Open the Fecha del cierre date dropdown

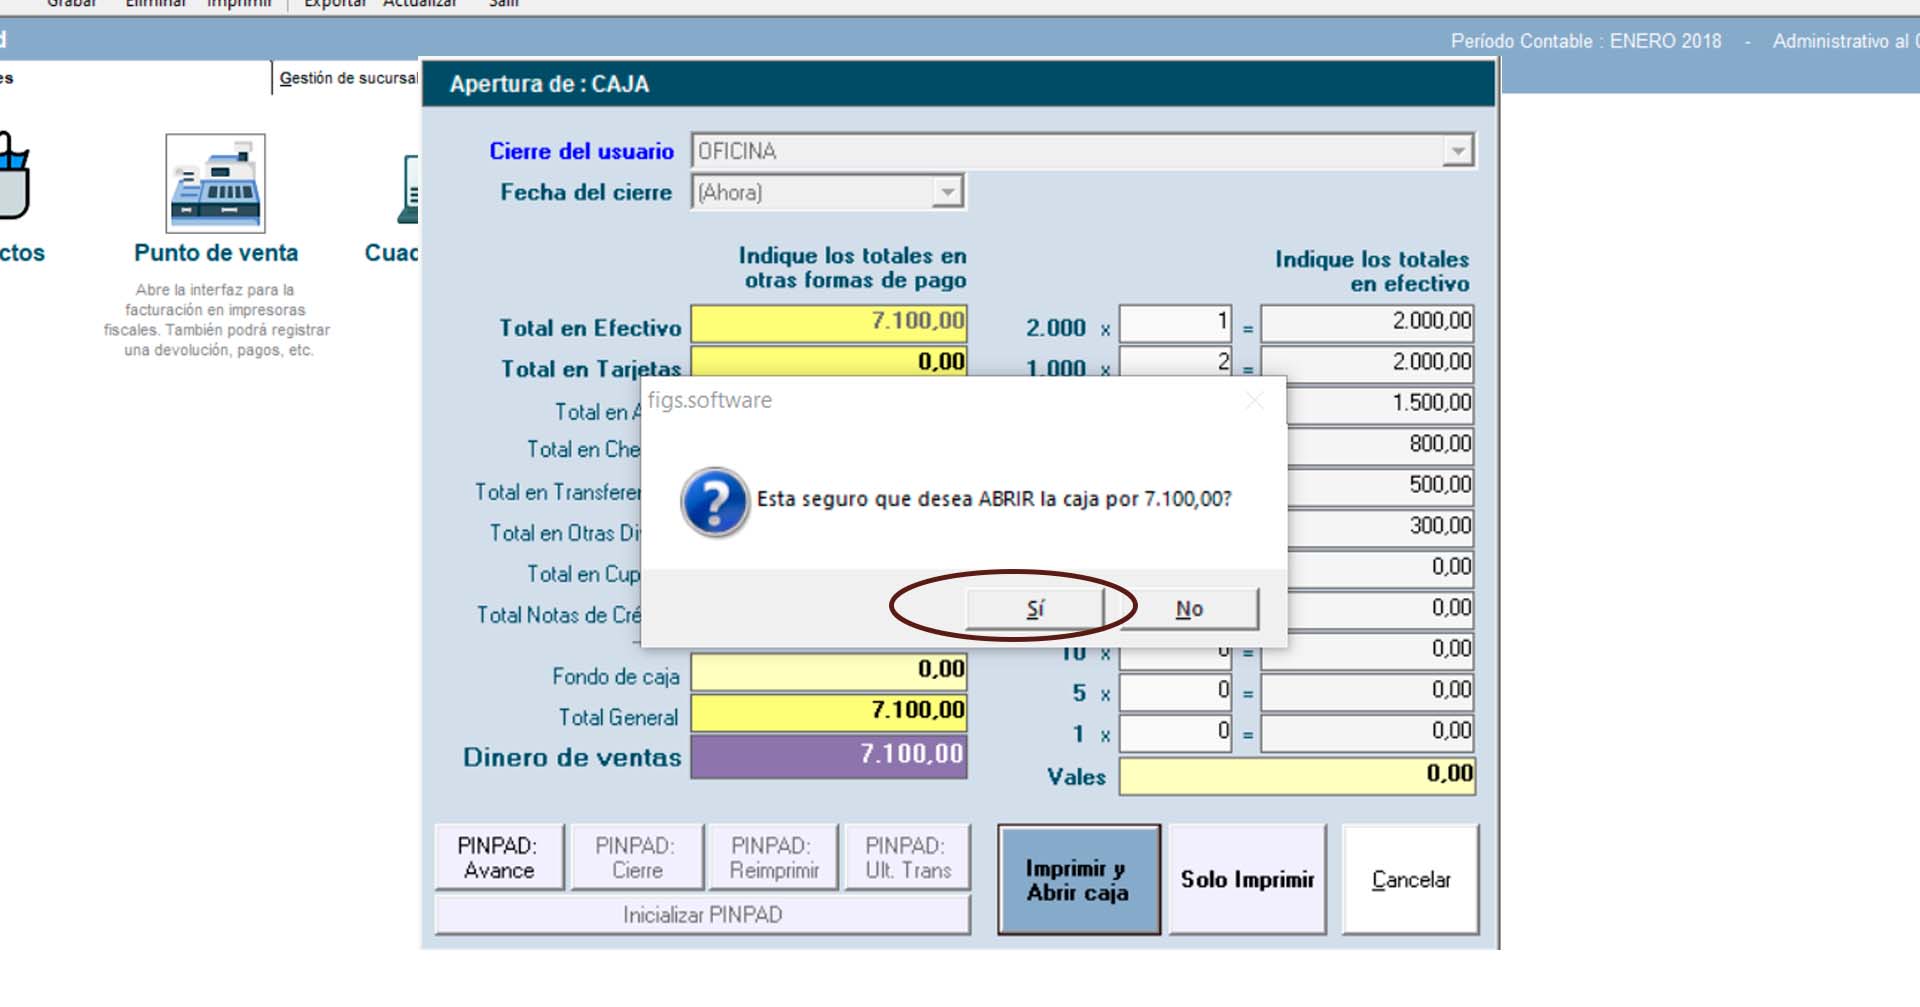pyautogui.click(x=946, y=192)
